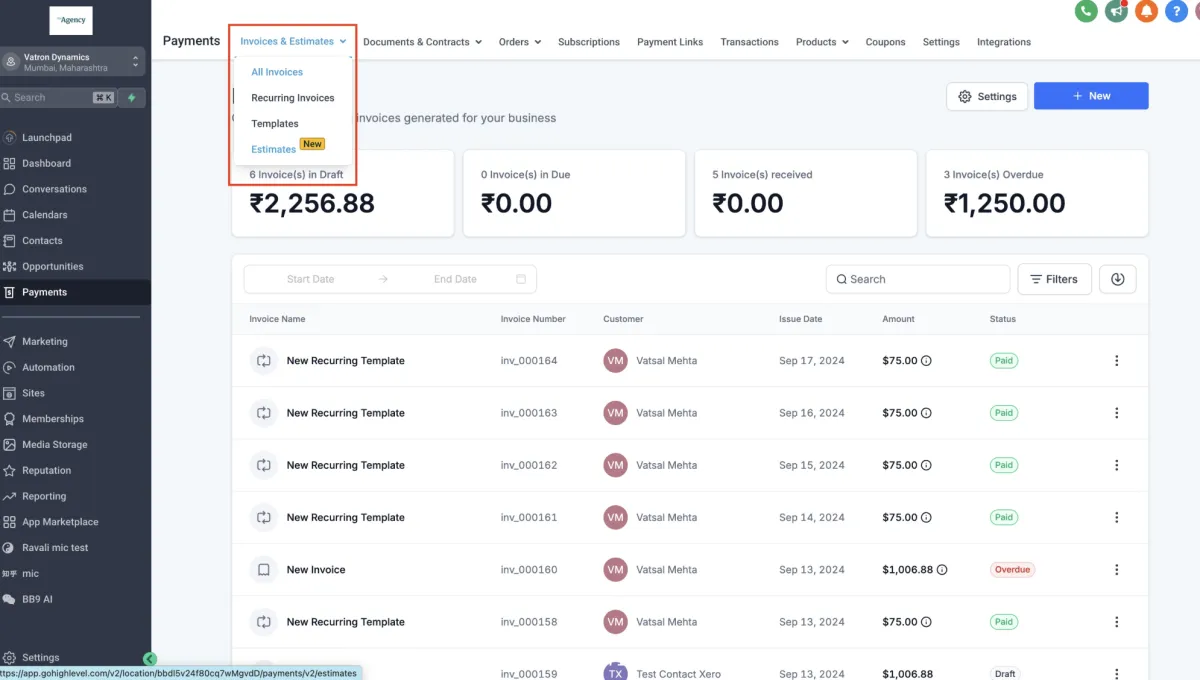
Task: Click the Start Date field
Action: [310, 279]
